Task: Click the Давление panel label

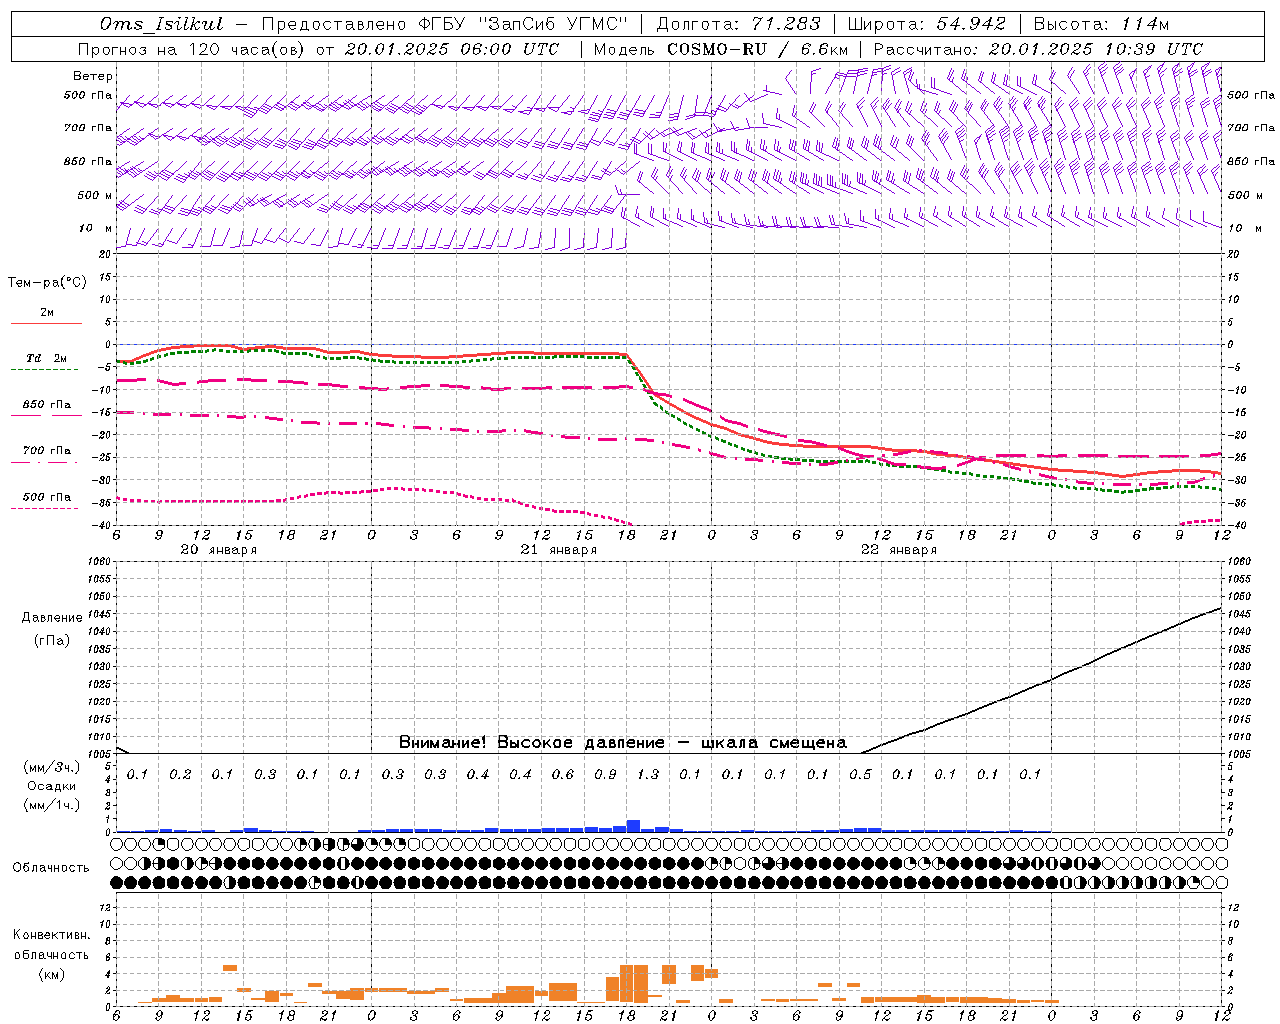Action: click(x=52, y=618)
